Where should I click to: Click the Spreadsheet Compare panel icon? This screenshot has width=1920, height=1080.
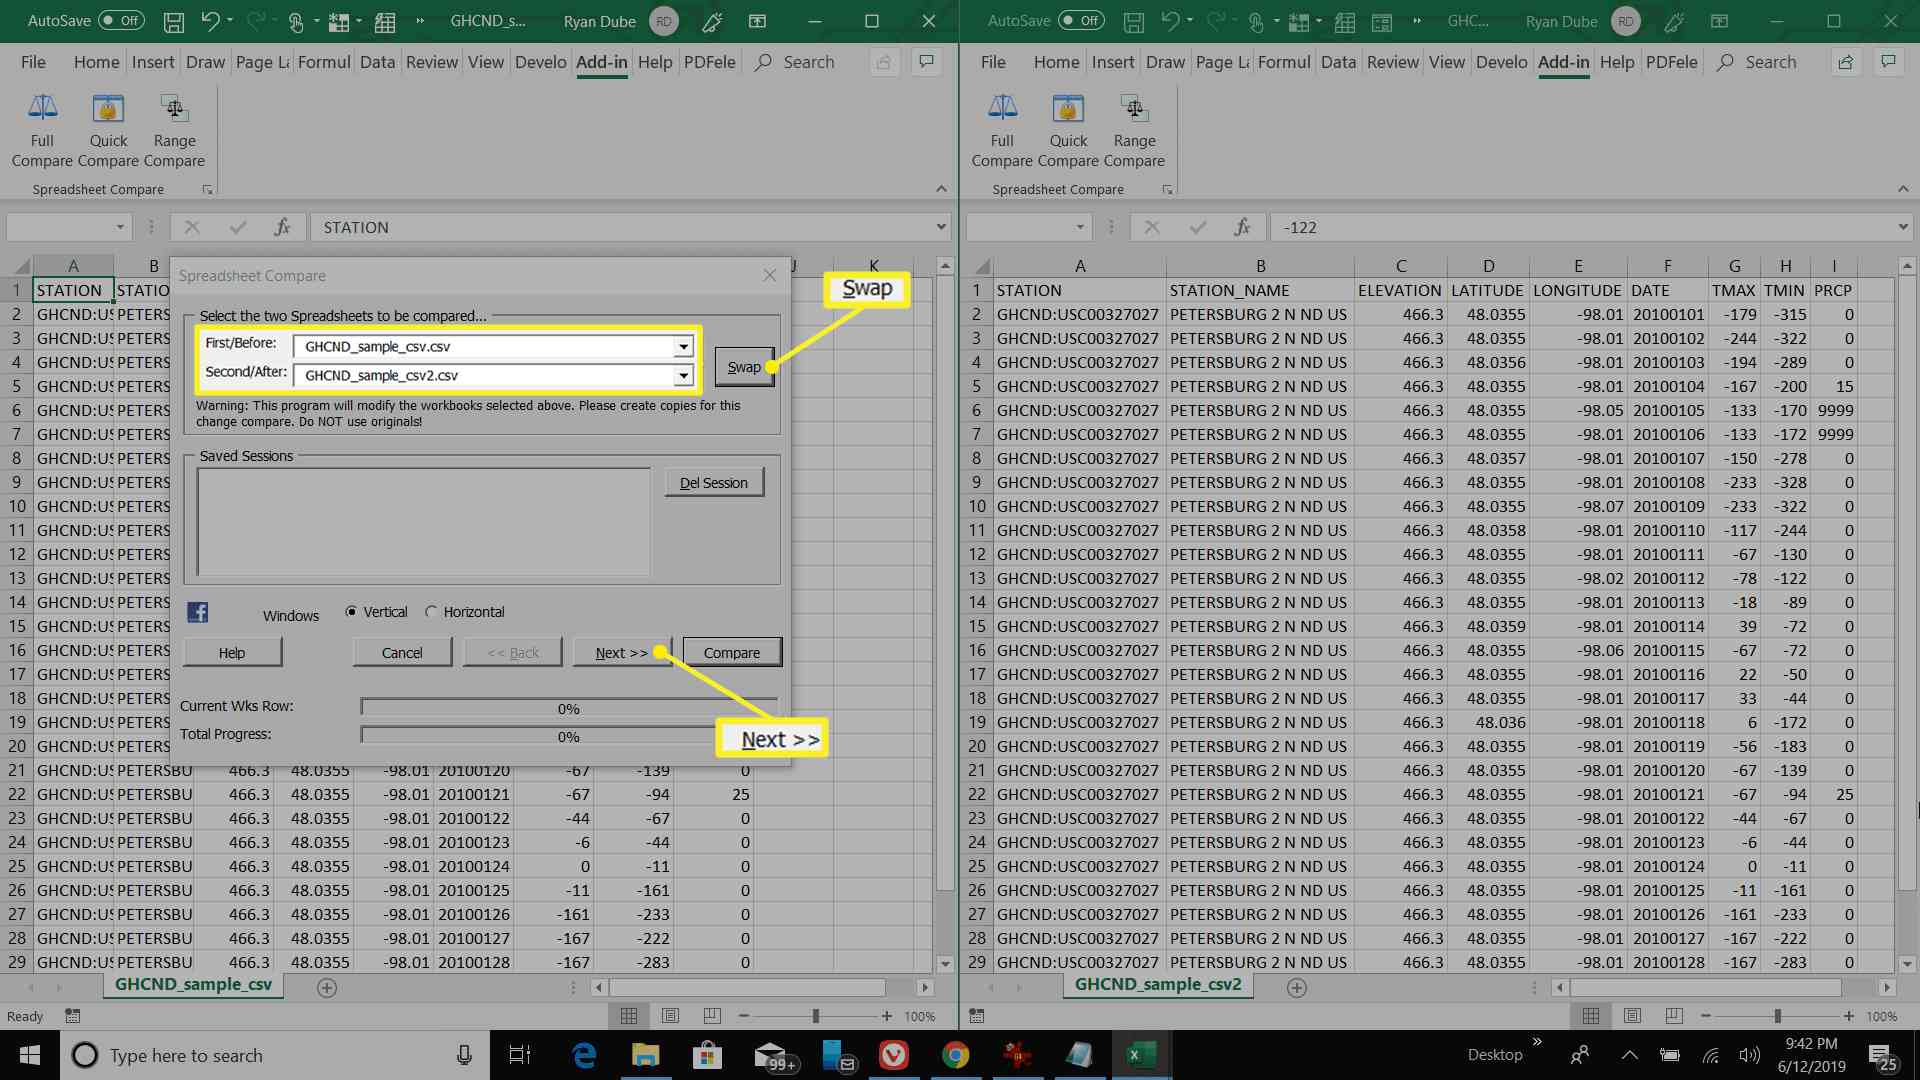pyautogui.click(x=207, y=189)
